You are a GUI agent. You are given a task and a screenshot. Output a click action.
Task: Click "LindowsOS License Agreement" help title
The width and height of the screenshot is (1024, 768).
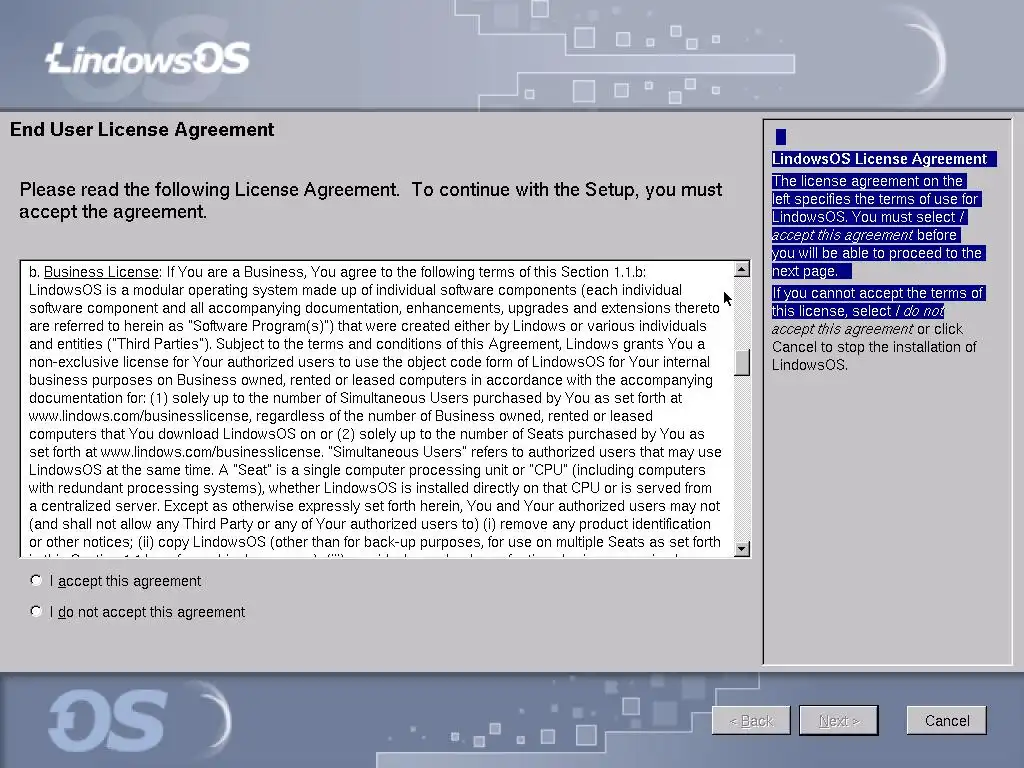tap(879, 159)
